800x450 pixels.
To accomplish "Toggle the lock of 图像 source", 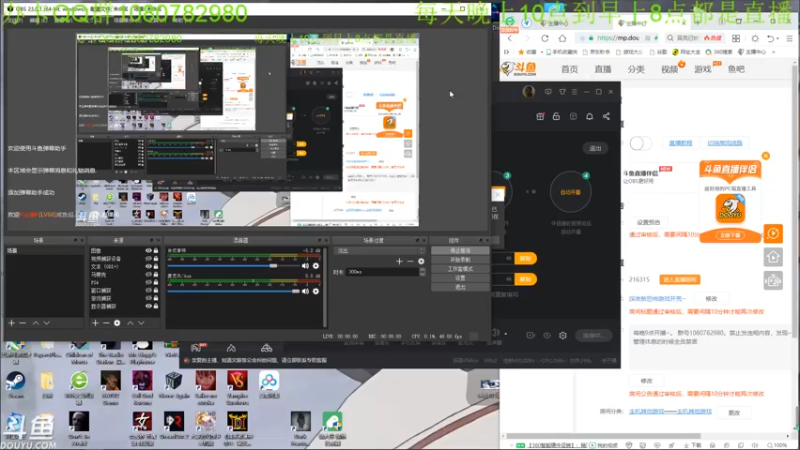I will coord(156,251).
